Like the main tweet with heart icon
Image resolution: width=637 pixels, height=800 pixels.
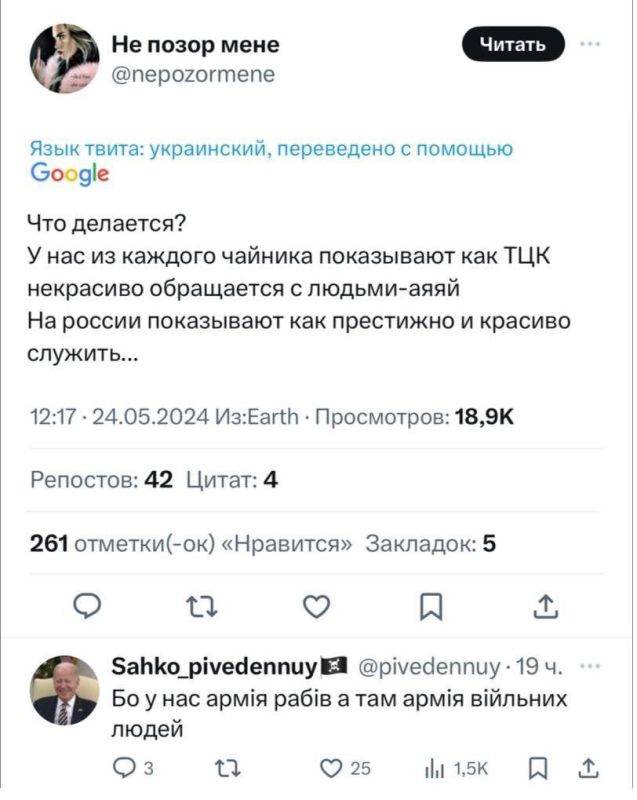click(316, 607)
